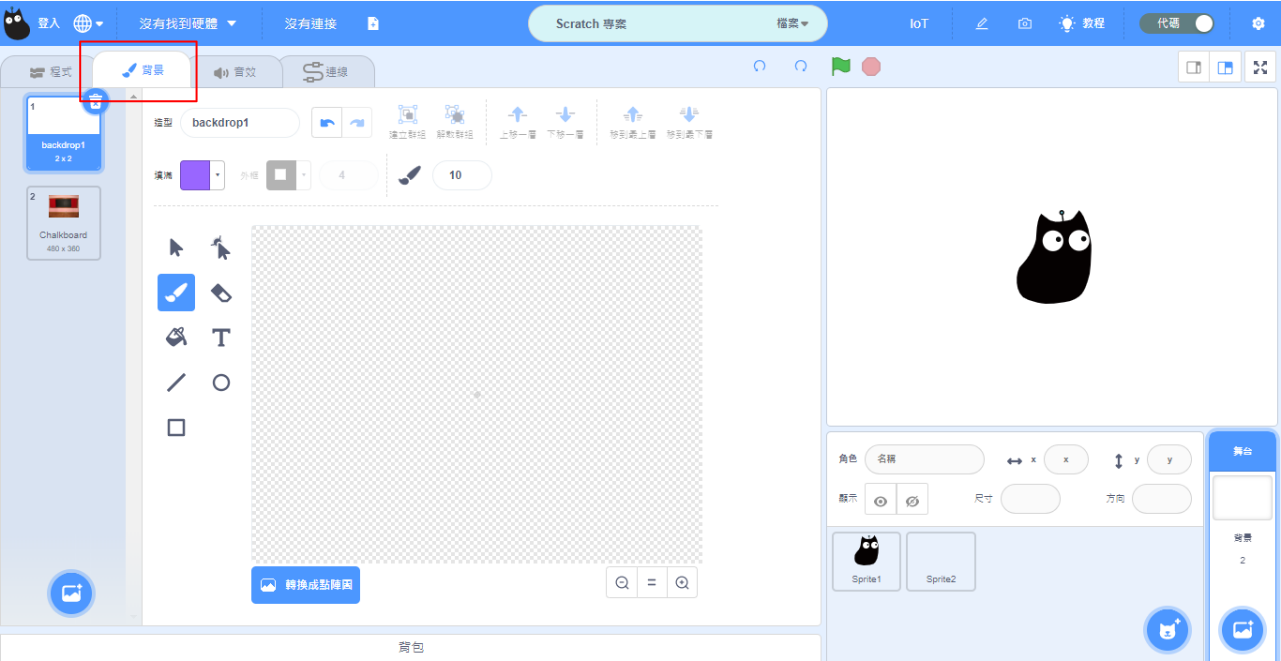Open the 檔案 file dropdown

tap(793, 23)
